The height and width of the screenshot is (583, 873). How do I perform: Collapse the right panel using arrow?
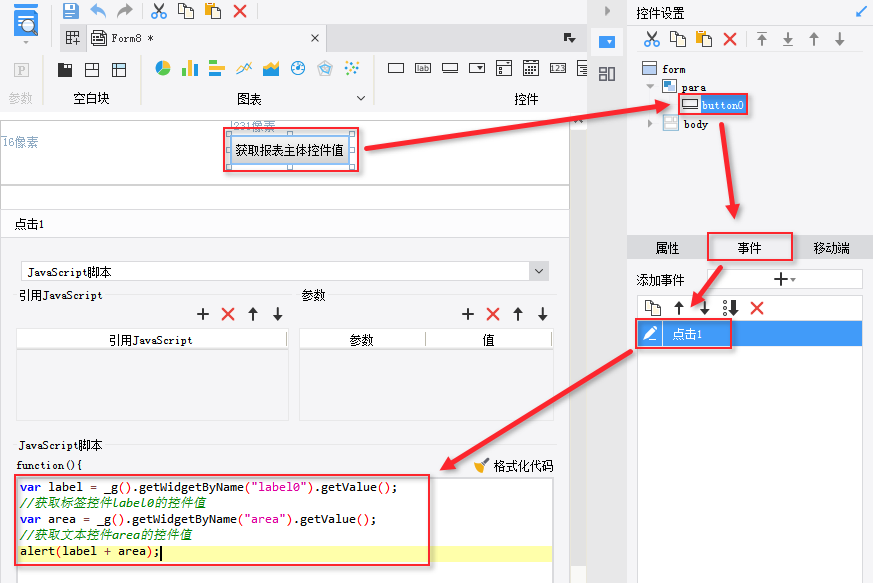click(607, 11)
